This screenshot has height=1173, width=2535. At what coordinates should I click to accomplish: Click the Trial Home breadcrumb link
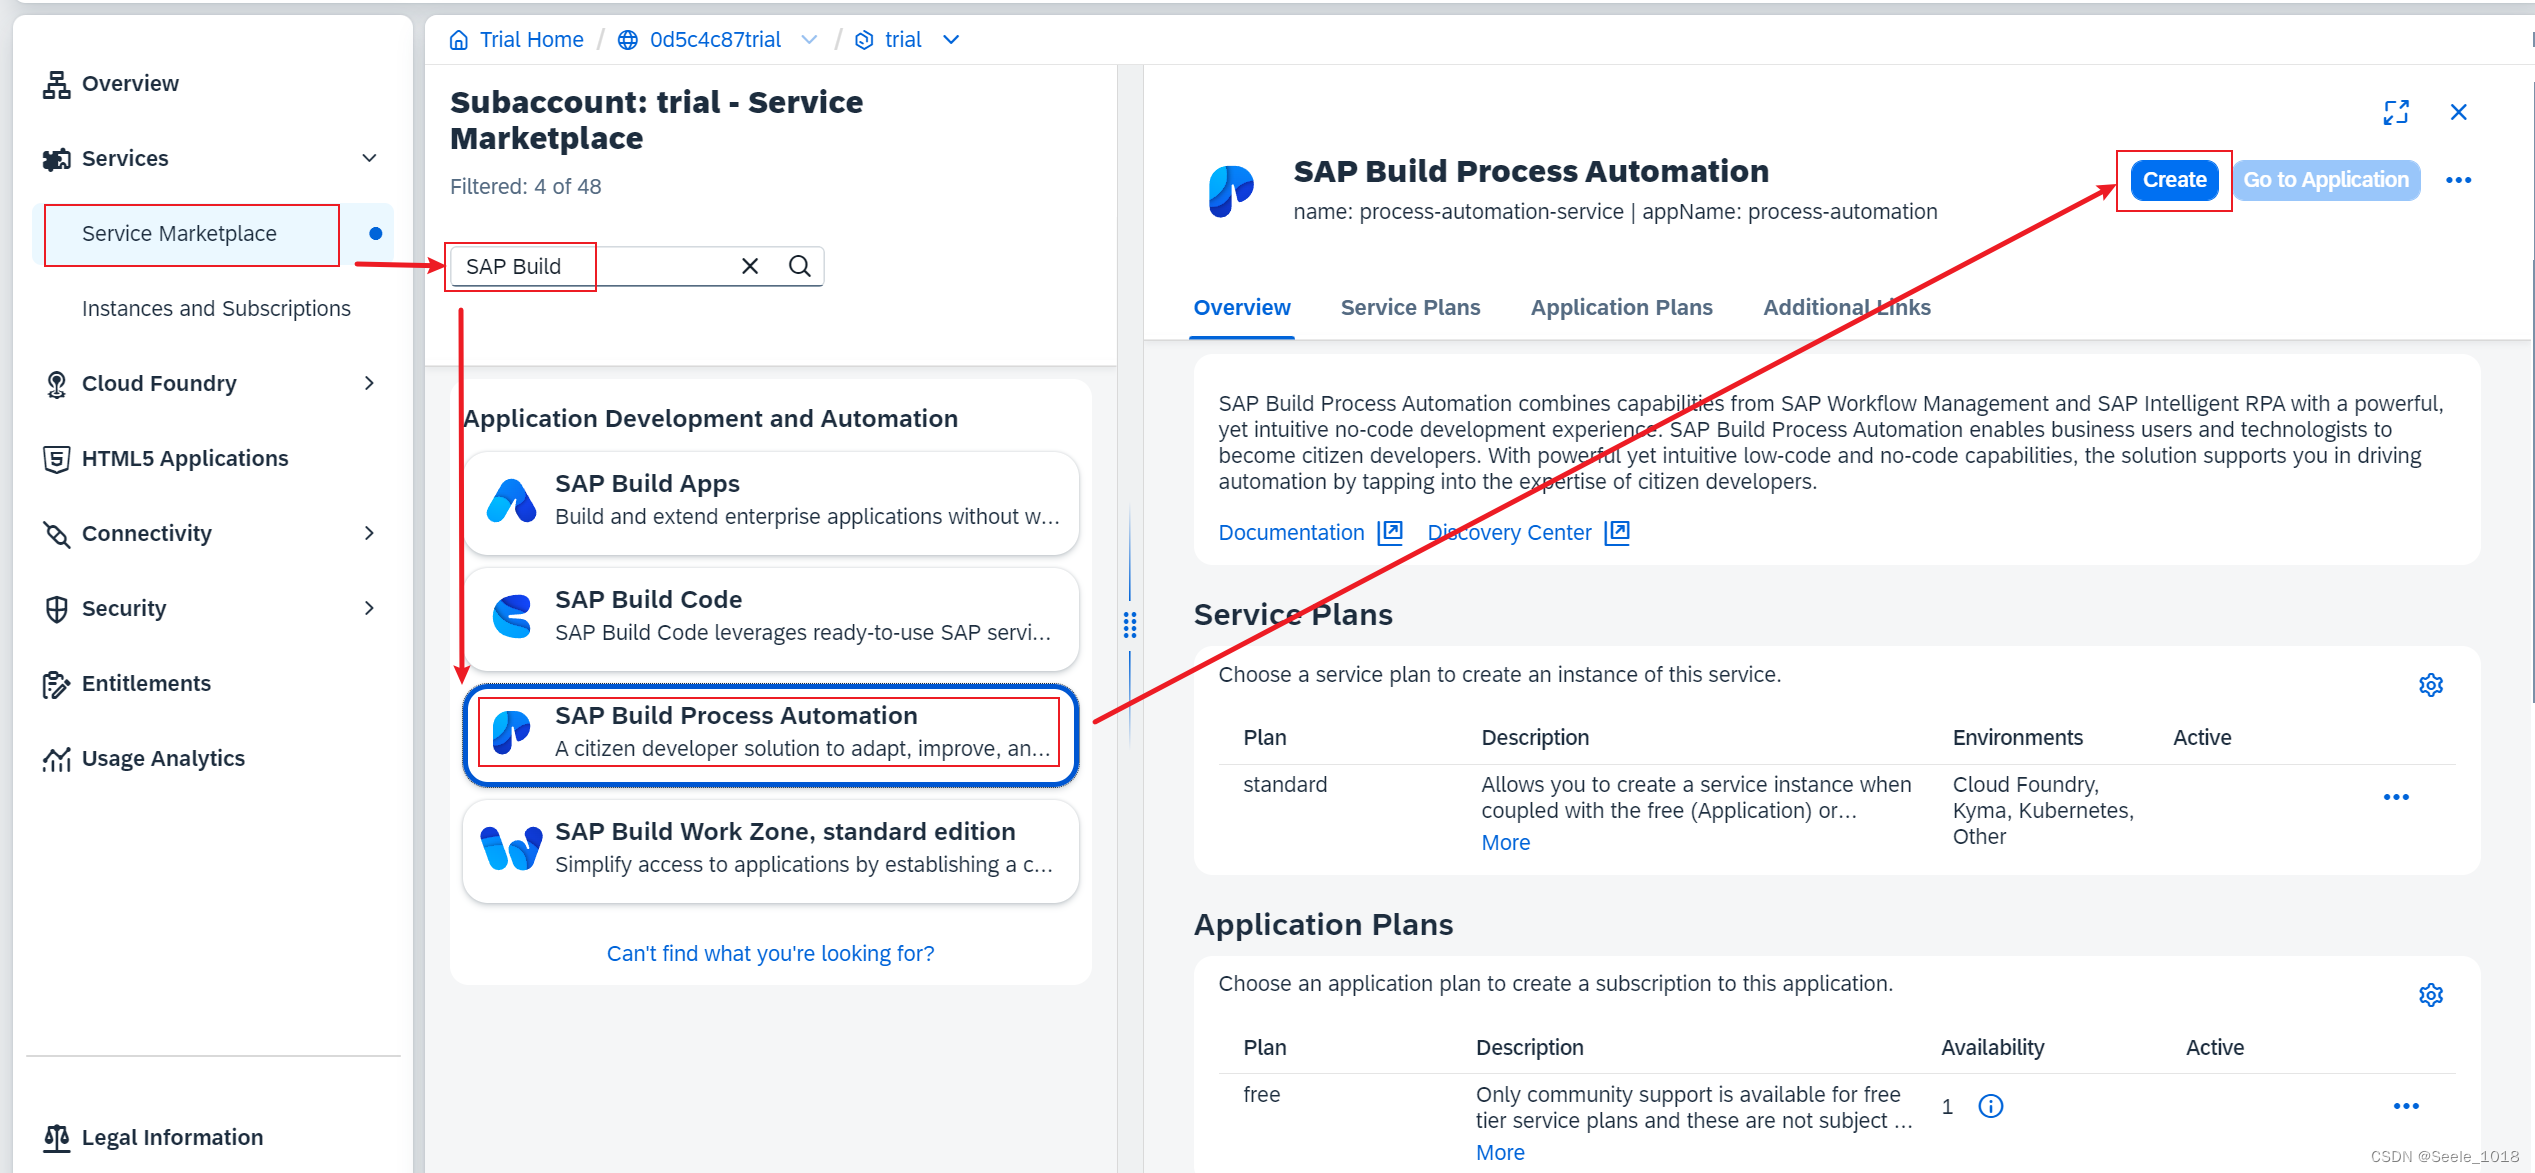point(531,40)
